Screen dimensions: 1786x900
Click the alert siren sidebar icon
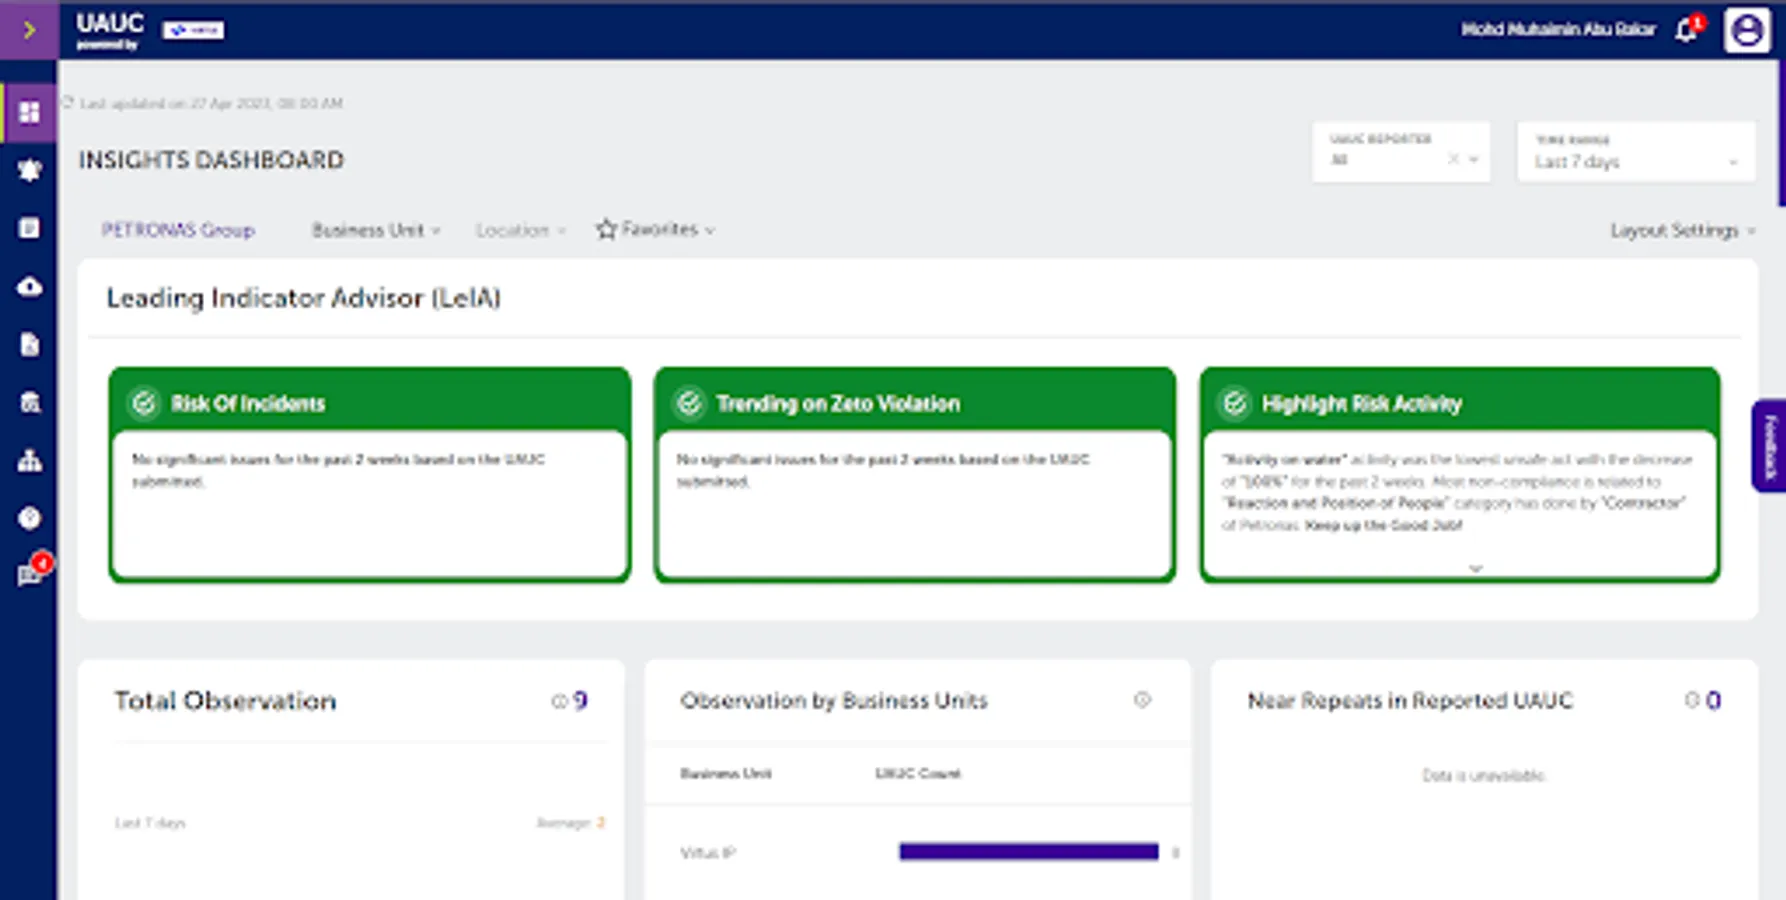pyautogui.click(x=29, y=170)
